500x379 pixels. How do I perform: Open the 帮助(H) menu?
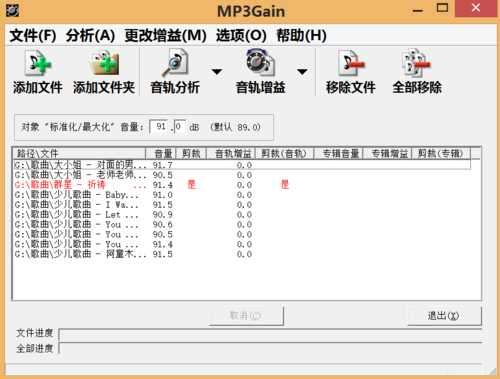[x=301, y=35]
